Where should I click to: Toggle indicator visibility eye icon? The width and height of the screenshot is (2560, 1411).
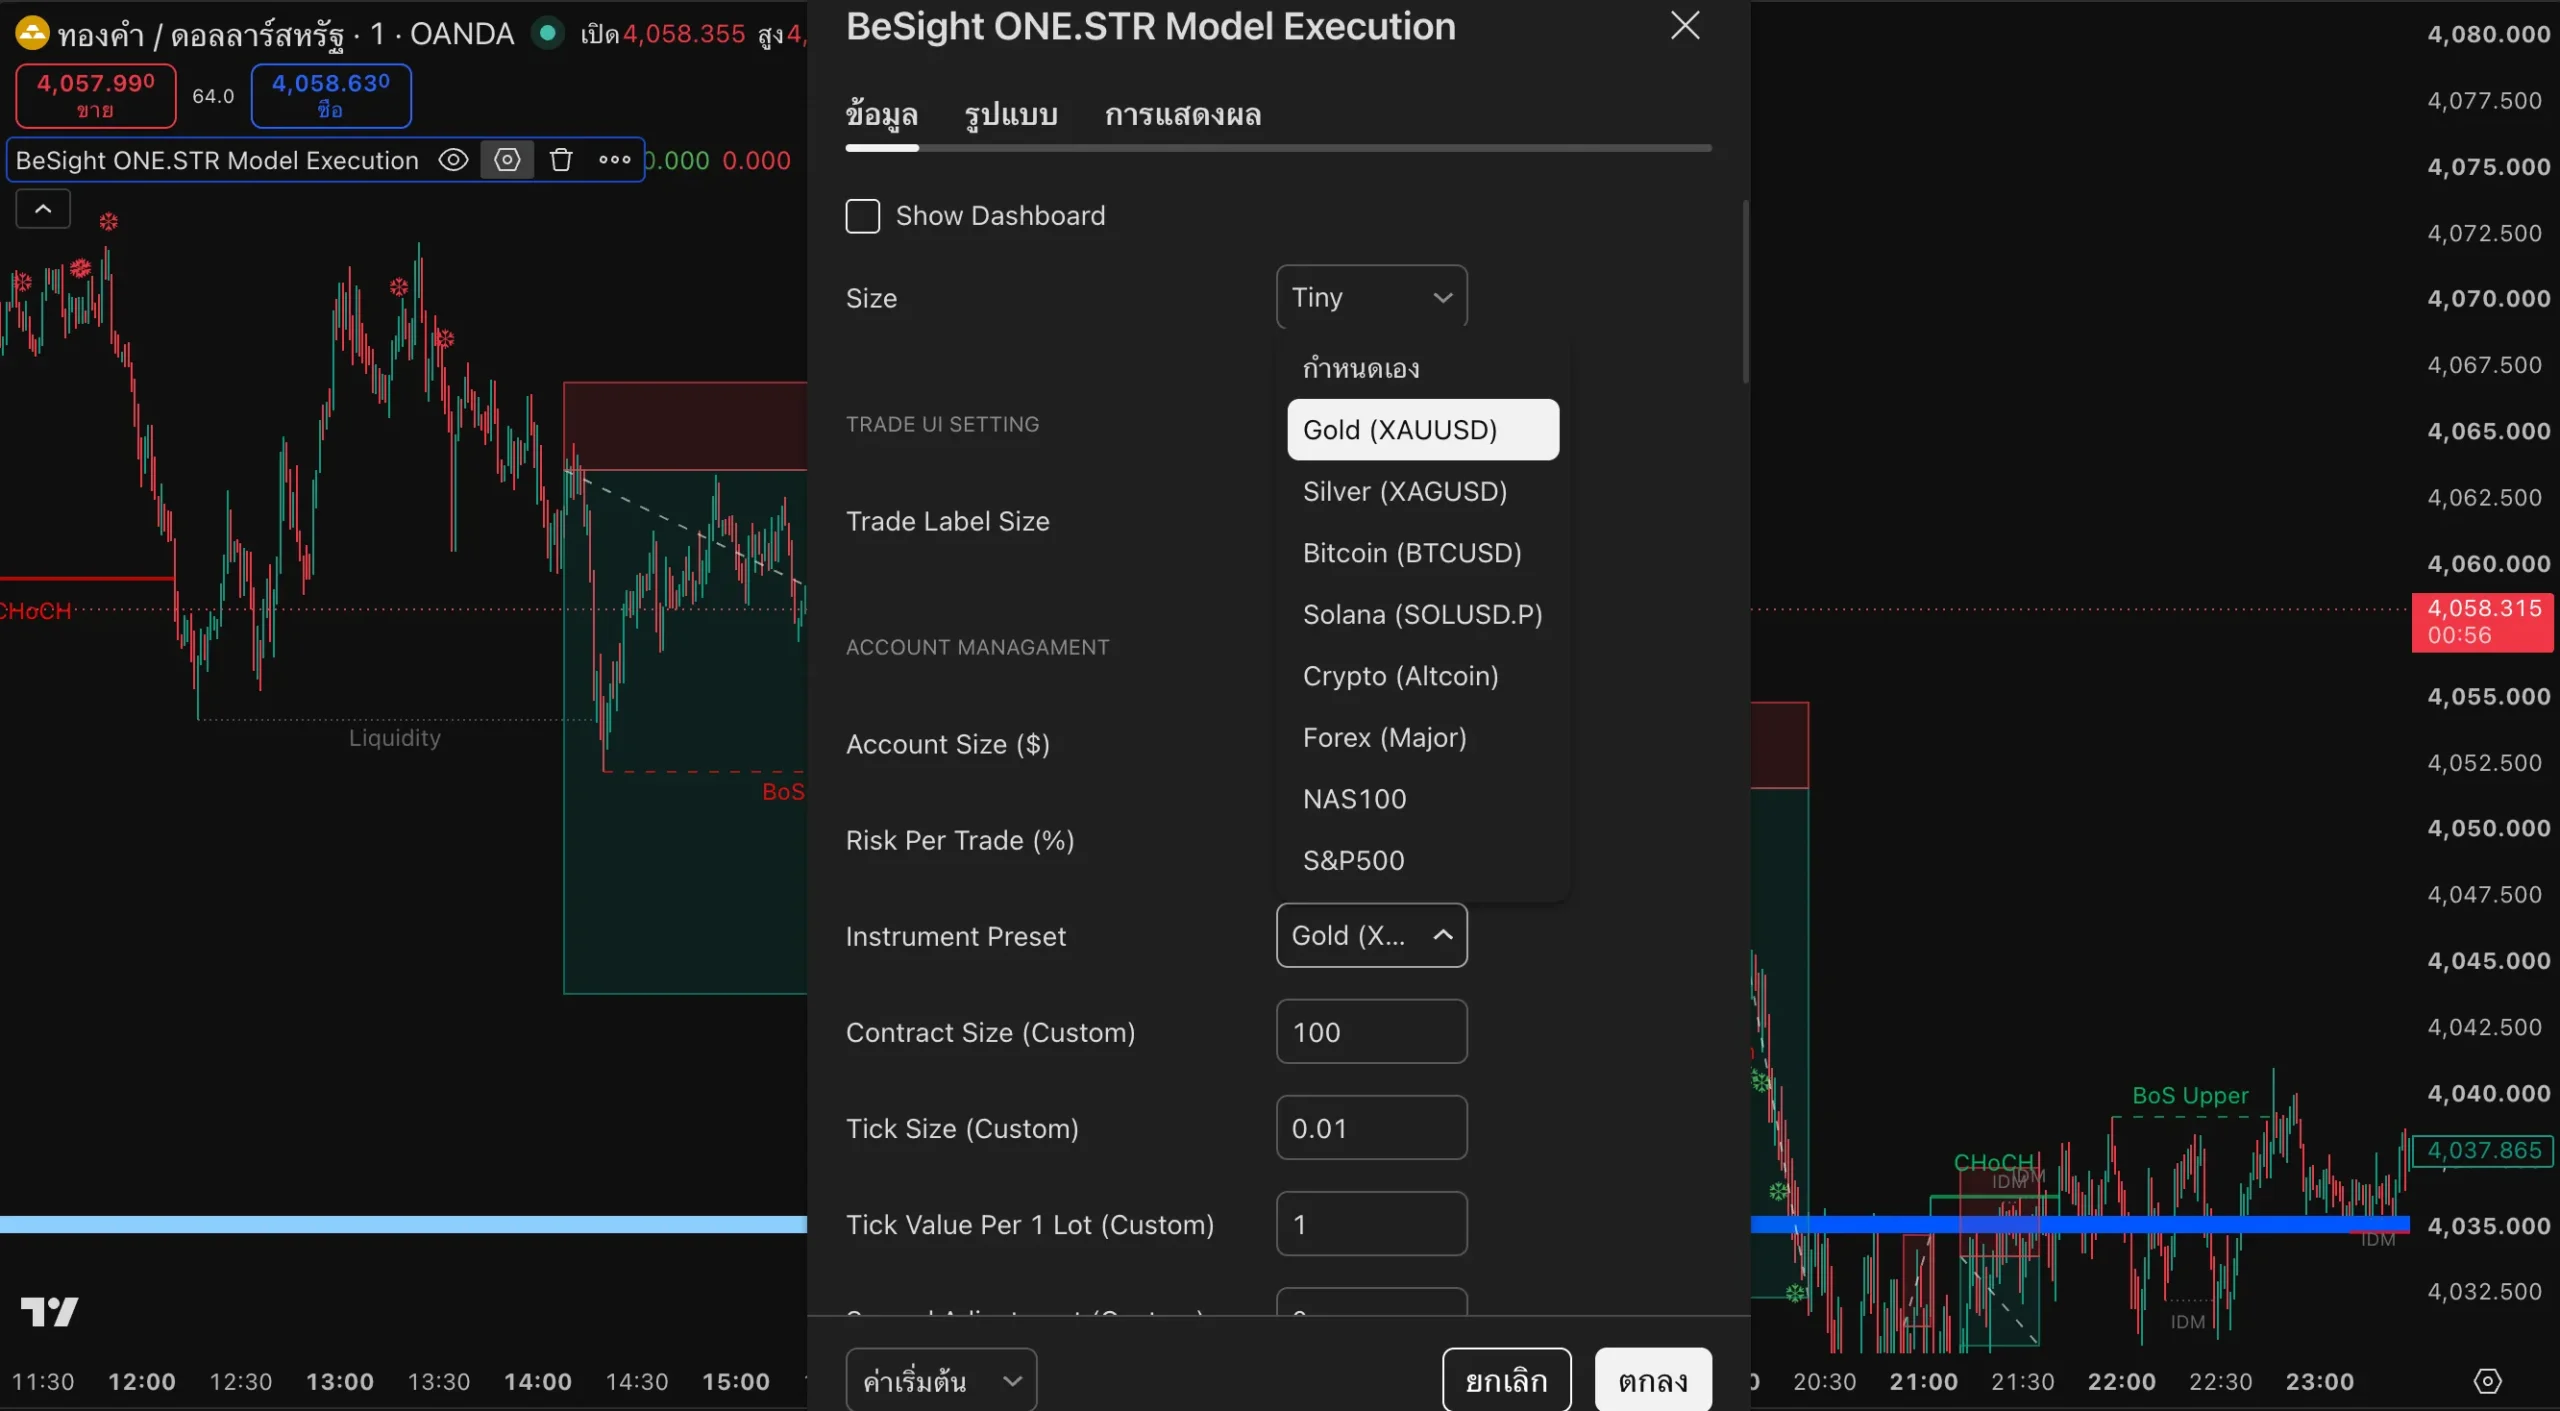(453, 160)
